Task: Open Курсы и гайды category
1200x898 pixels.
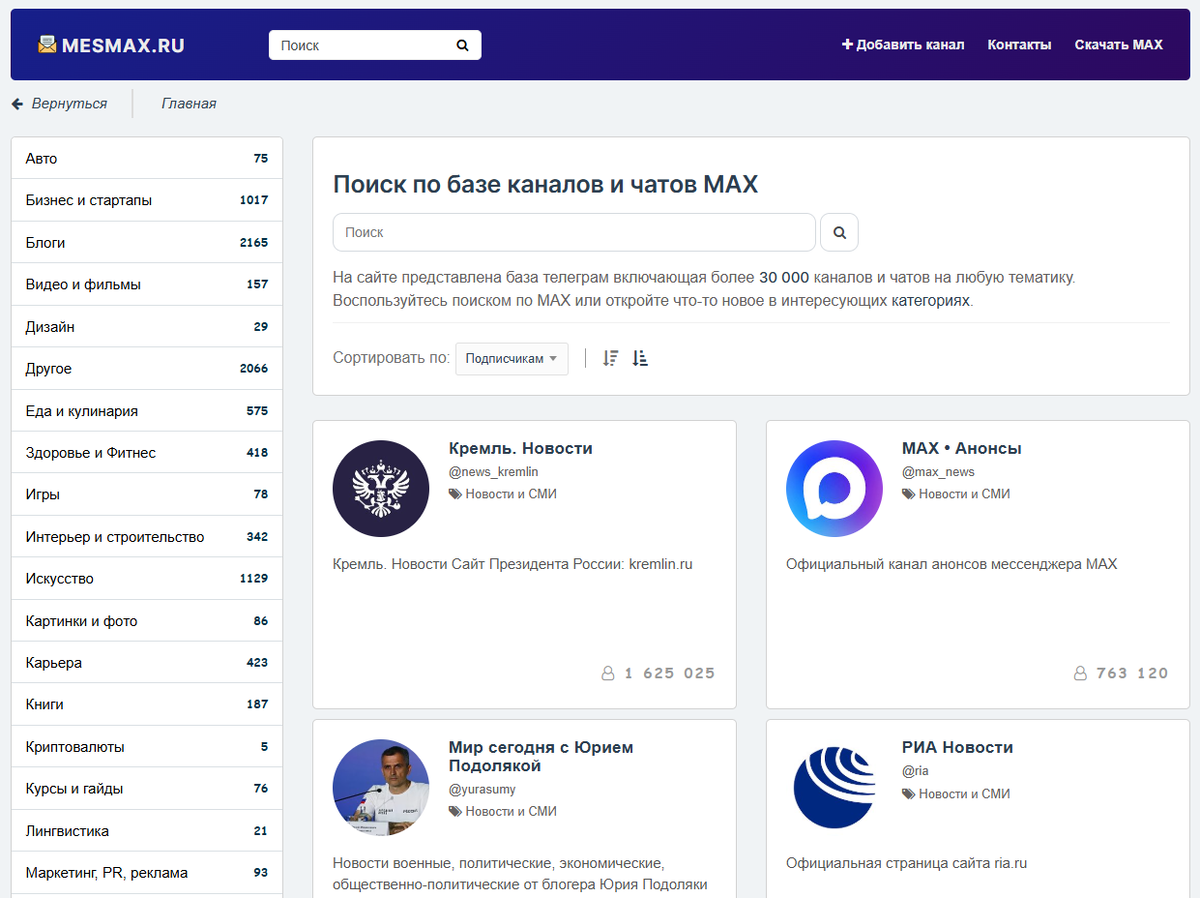Action: (147, 789)
